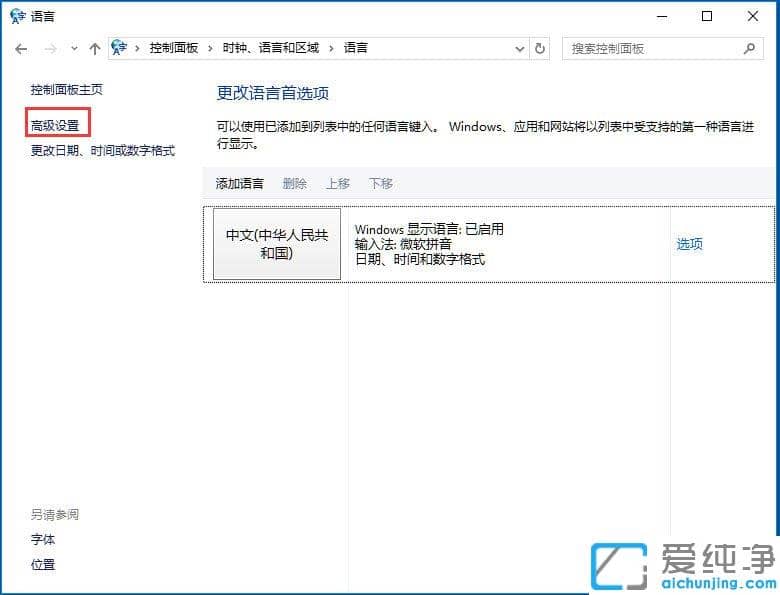
Task: Open the recent locations dropdown arrow
Action: click(73, 49)
